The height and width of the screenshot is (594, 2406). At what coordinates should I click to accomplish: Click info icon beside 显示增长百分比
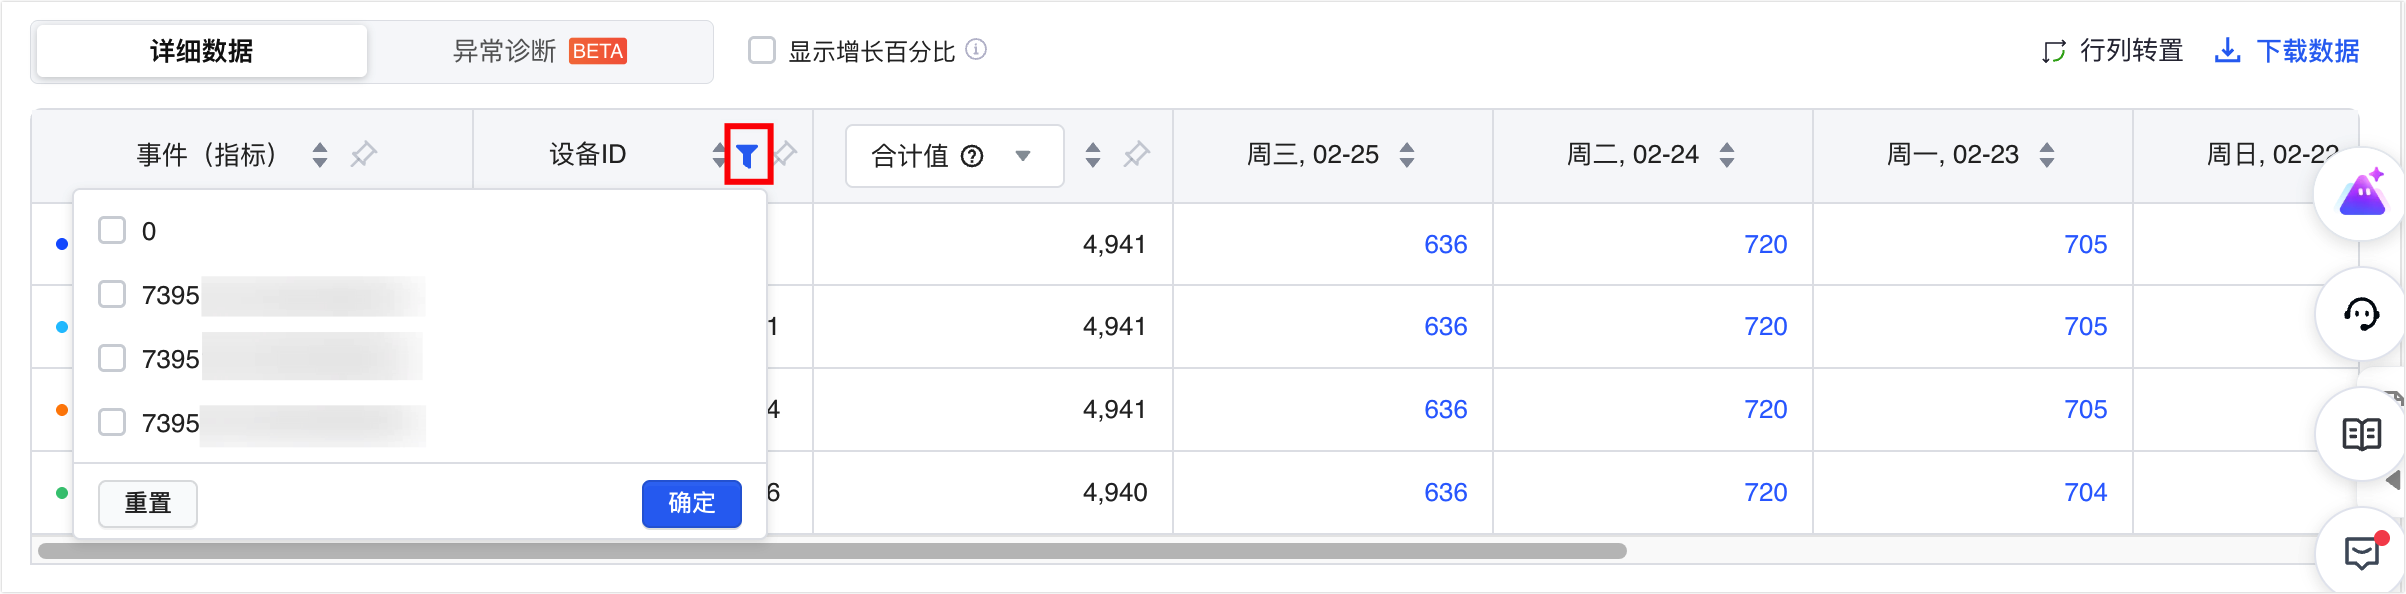click(x=976, y=50)
